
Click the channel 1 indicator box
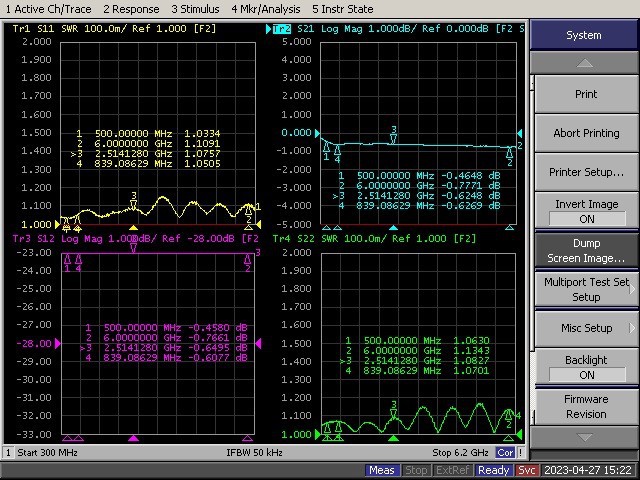[x=8, y=453]
